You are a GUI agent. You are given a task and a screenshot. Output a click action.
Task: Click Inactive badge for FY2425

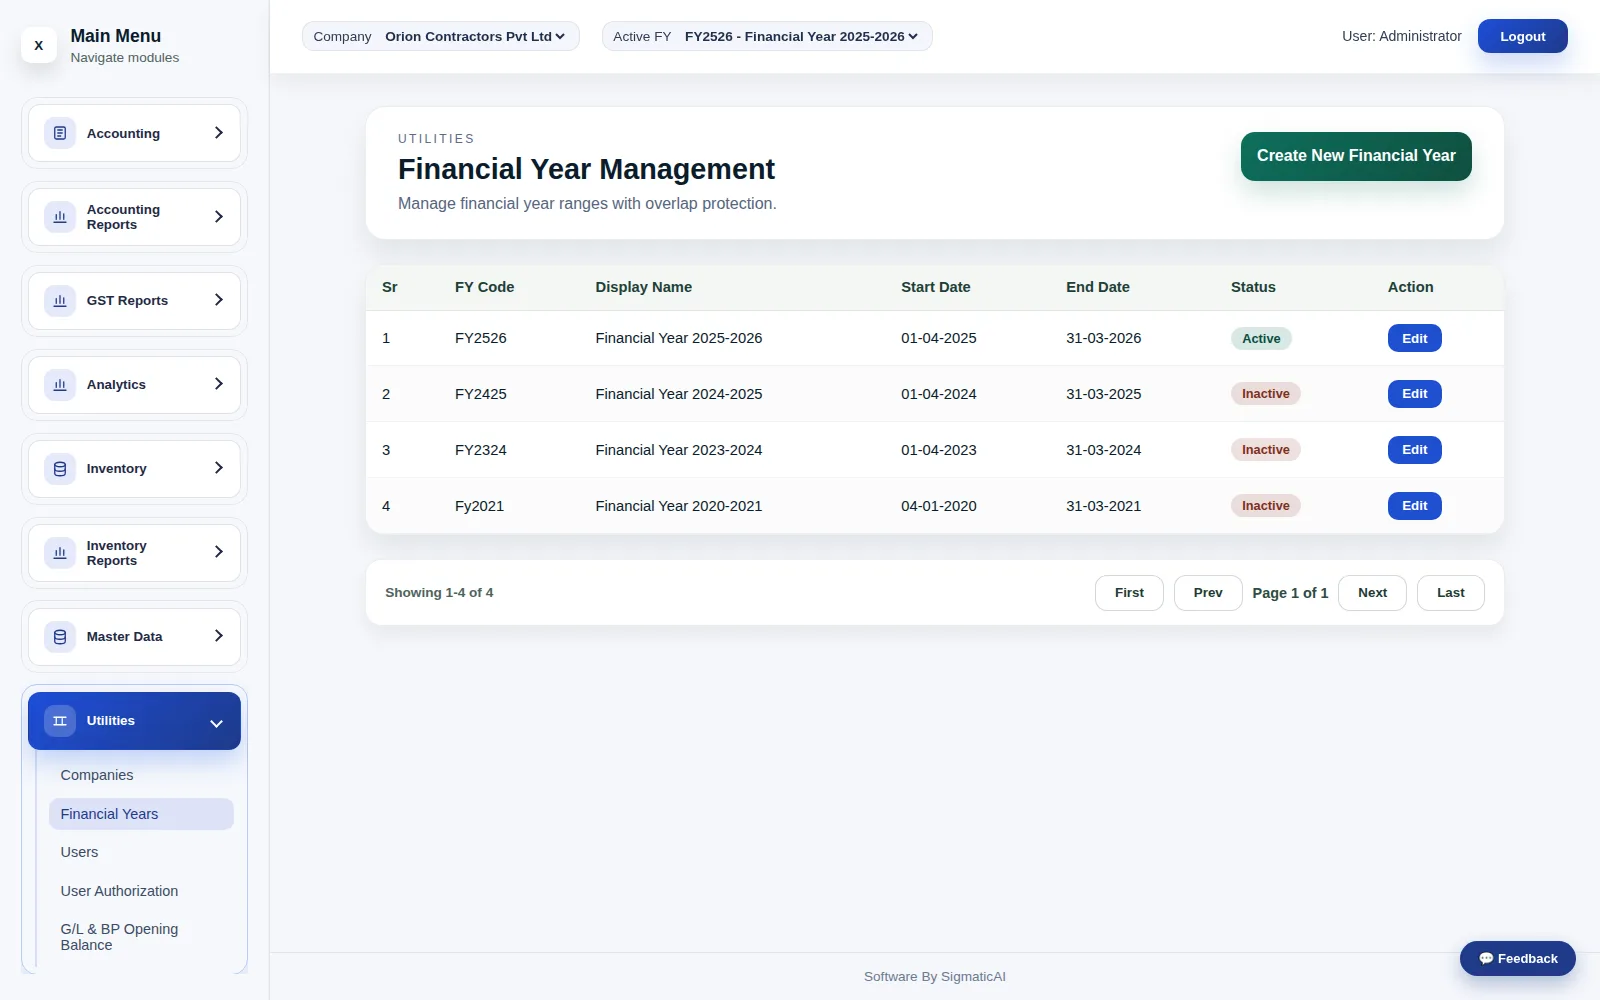[x=1265, y=394]
